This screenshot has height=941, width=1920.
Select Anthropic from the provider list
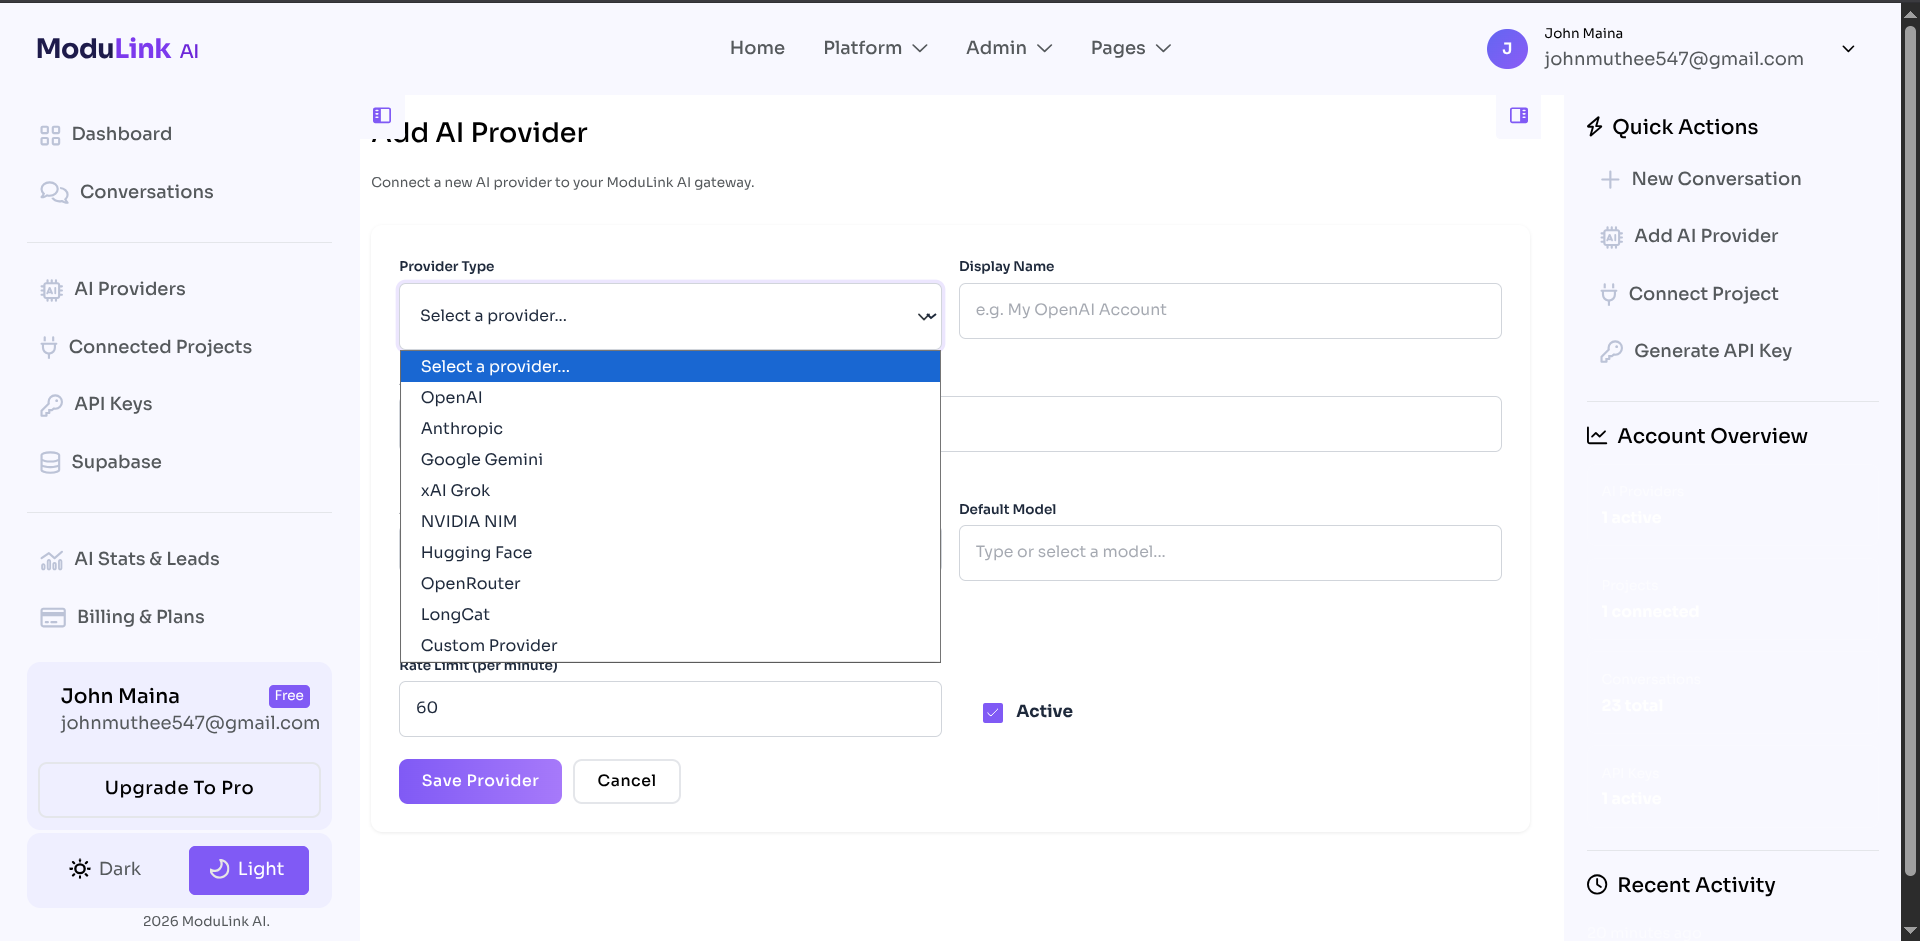pos(670,428)
